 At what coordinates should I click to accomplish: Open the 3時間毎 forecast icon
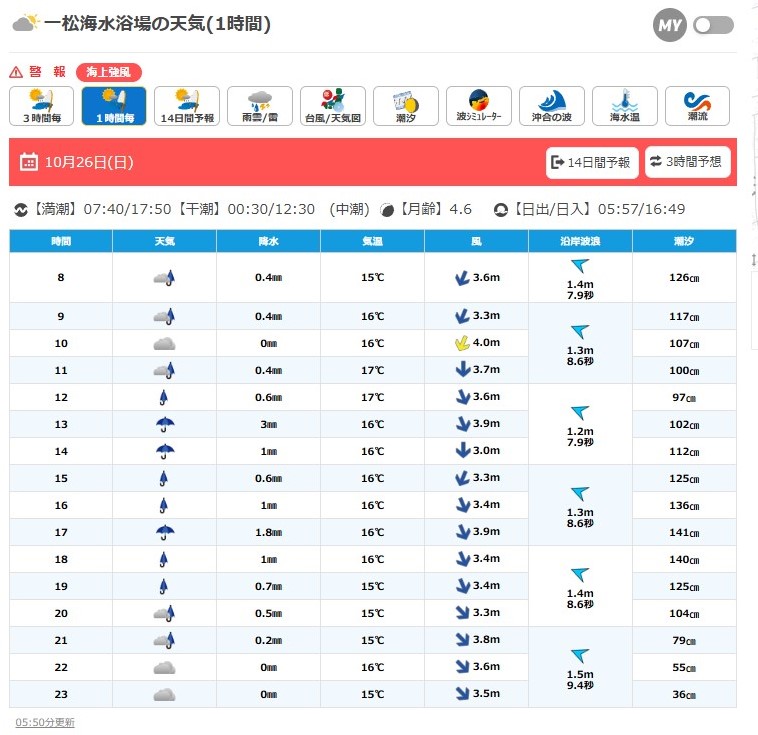pos(42,105)
